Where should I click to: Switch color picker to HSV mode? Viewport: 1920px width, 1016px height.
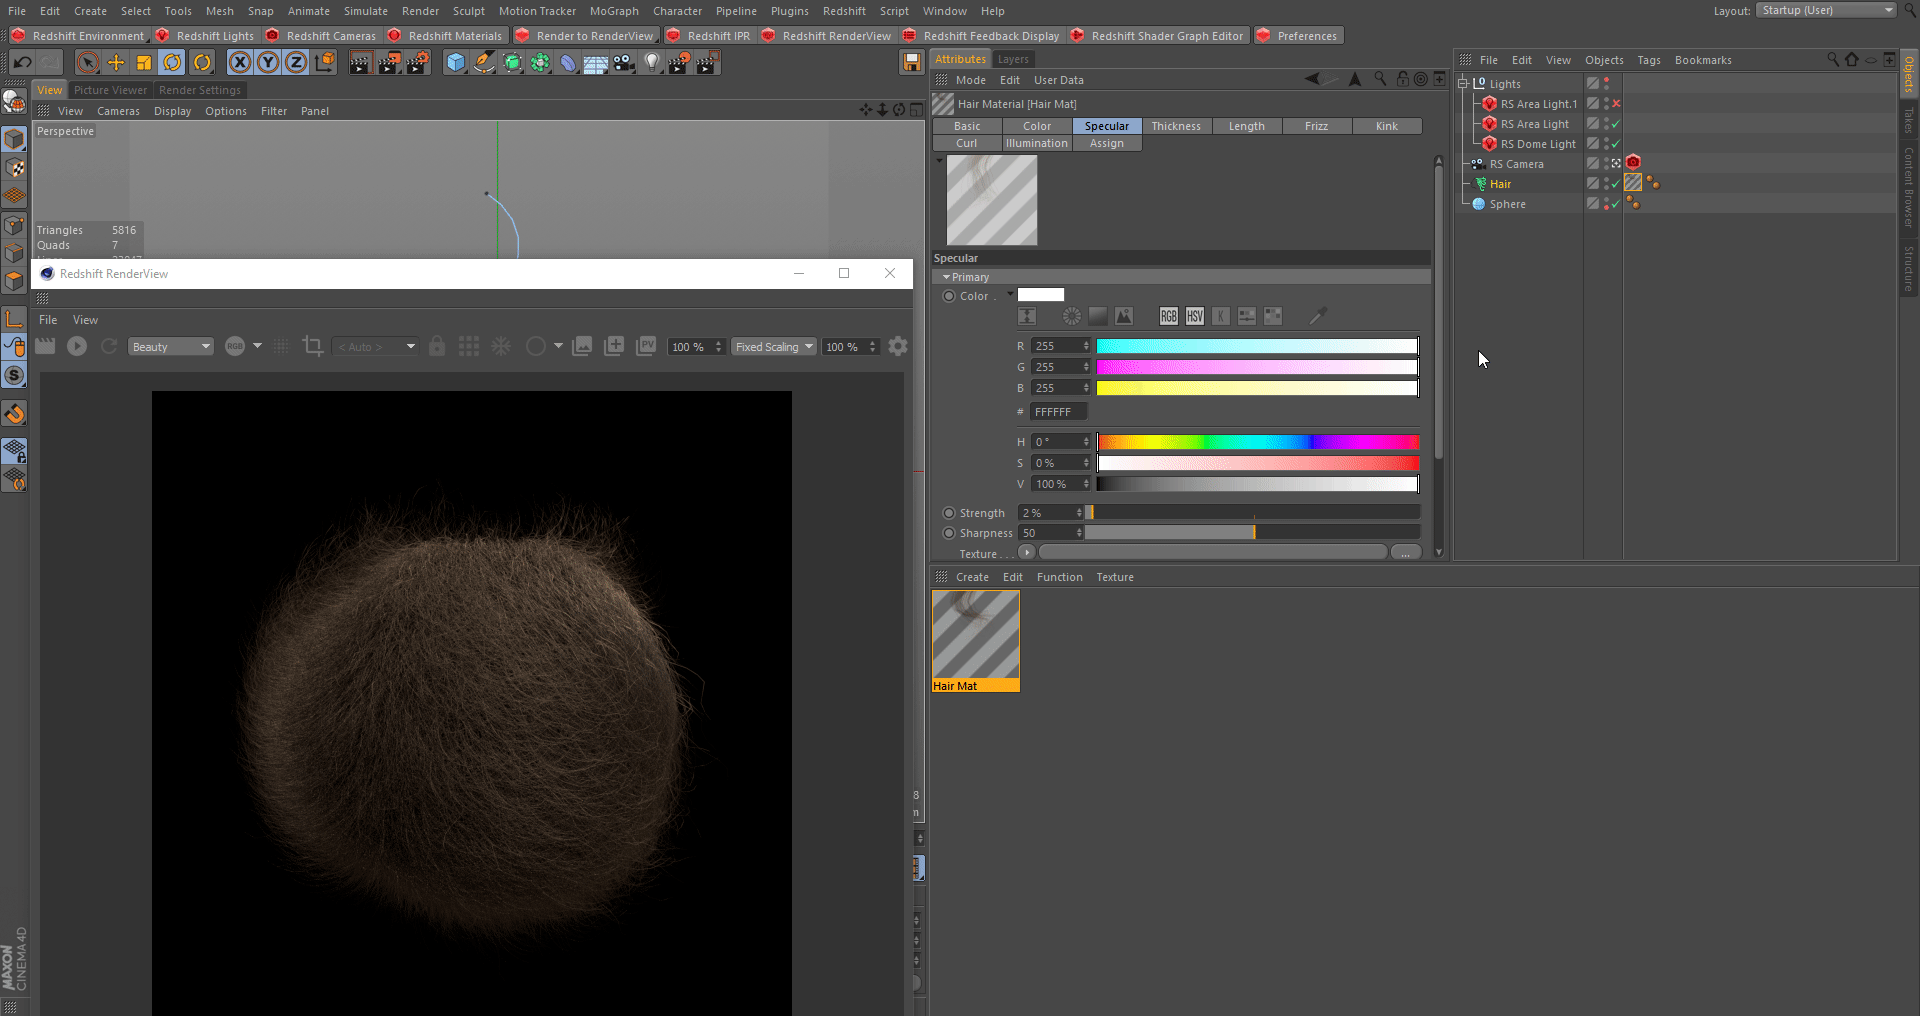click(1195, 316)
